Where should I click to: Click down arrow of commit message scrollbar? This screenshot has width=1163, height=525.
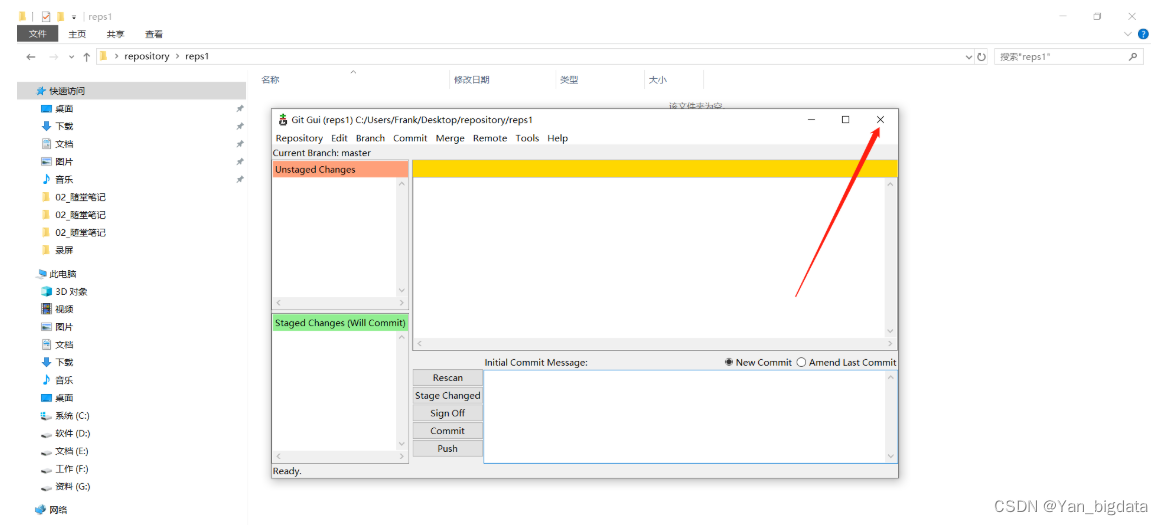click(892, 456)
